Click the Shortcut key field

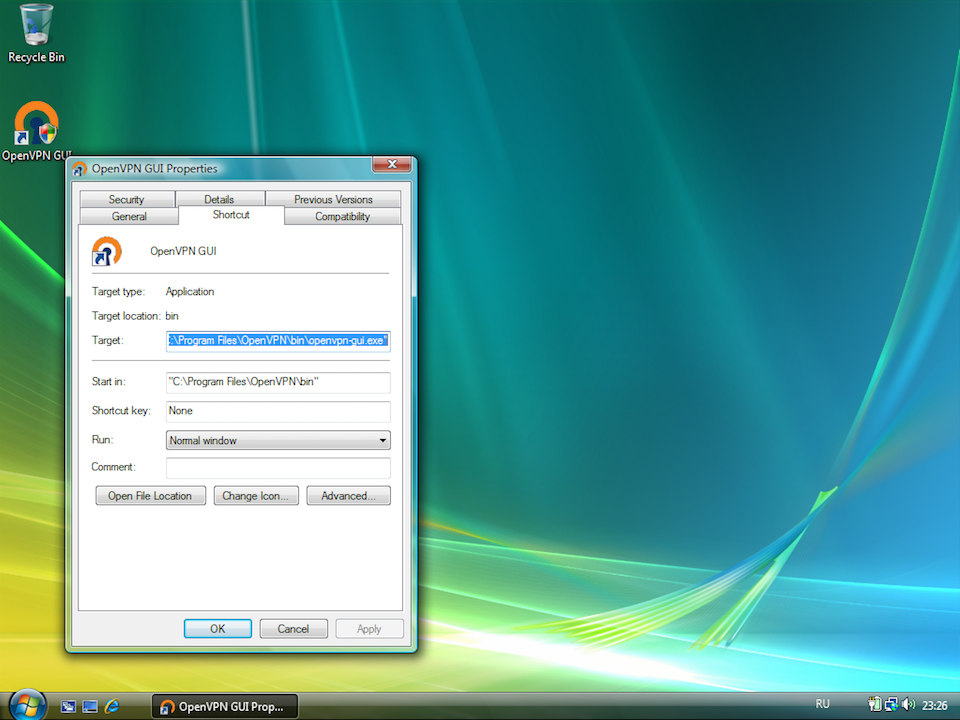click(x=278, y=411)
